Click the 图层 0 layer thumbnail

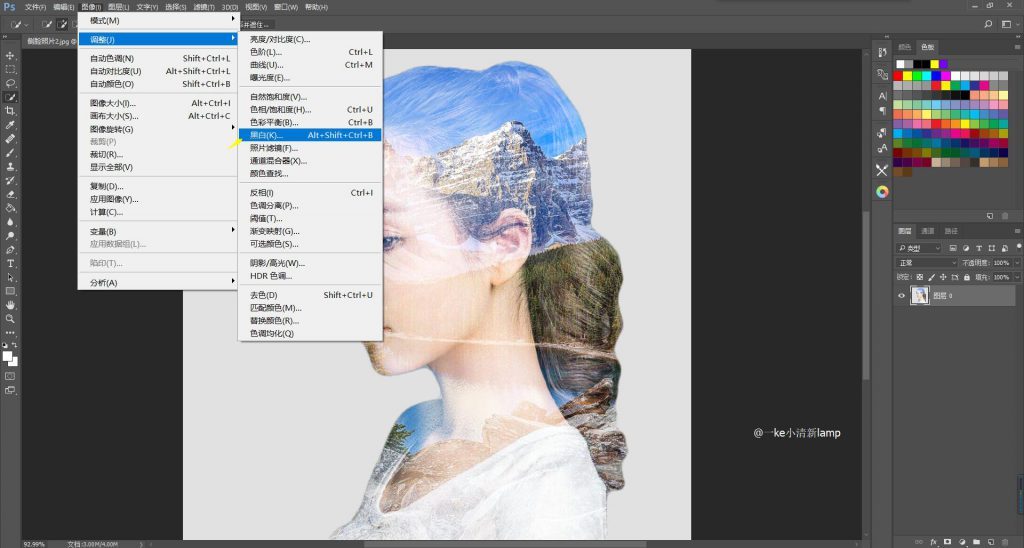(920, 295)
